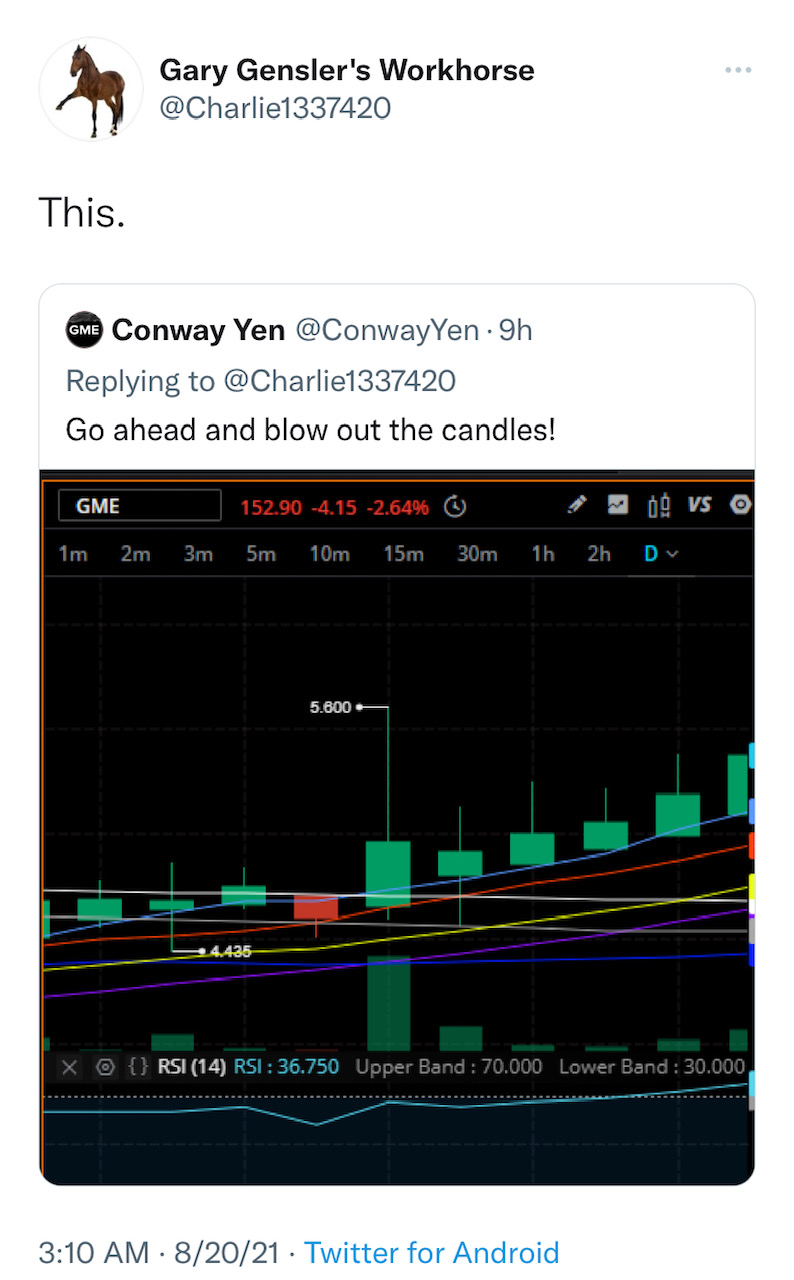Click the horse profile avatar
Screen dimensions: 794x1280
pos(91,89)
